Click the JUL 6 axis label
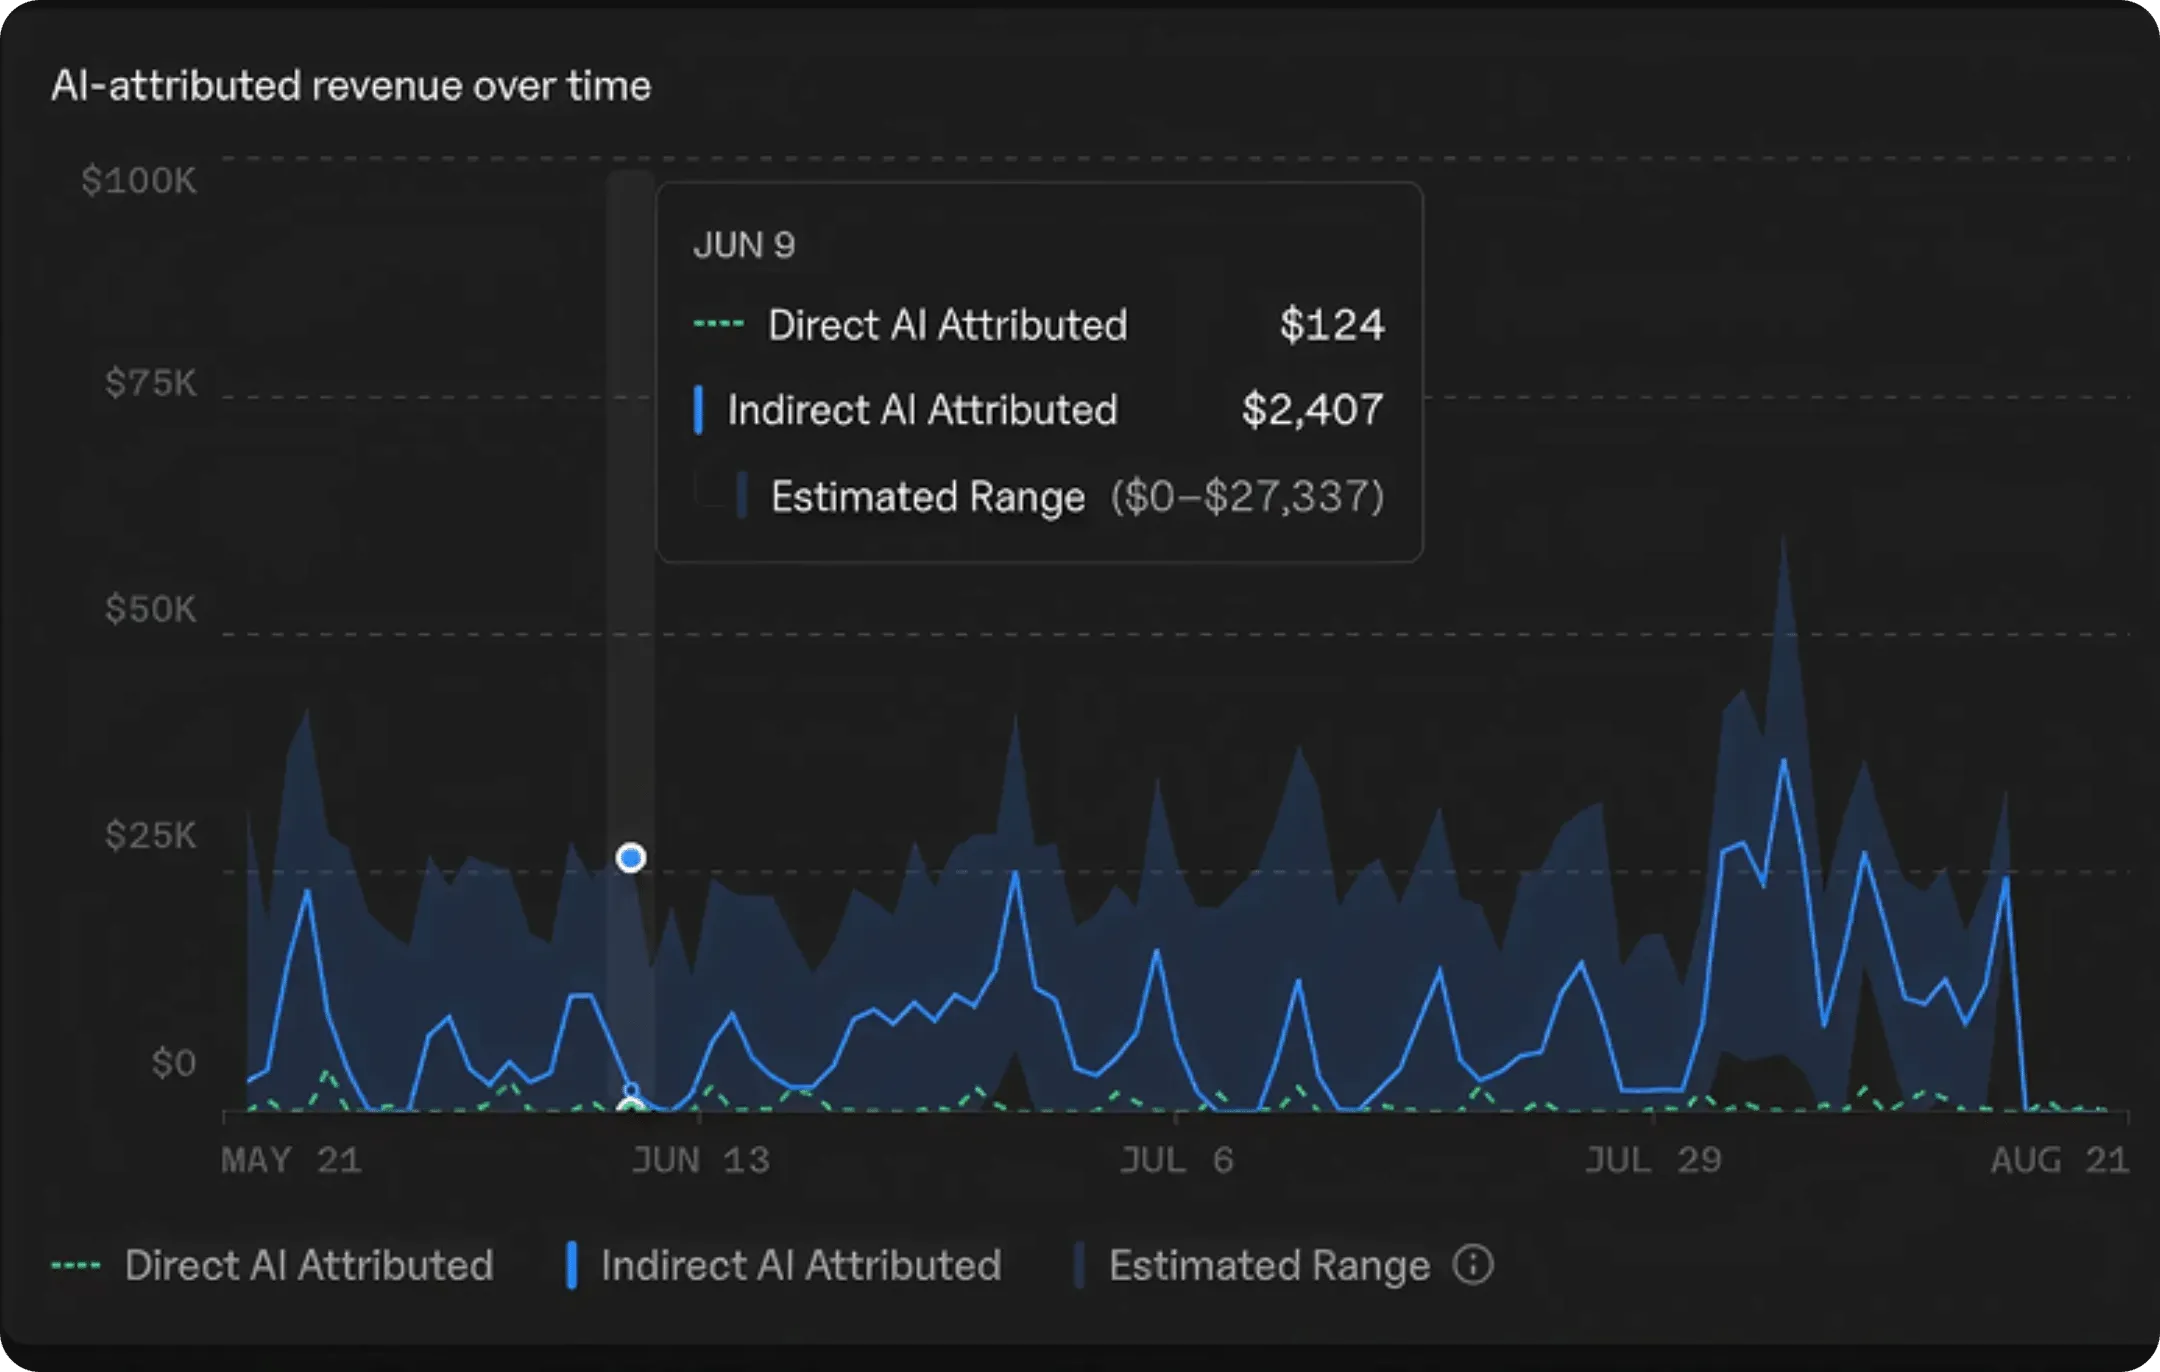Viewport: 2160px width, 1372px height. point(1176,1160)
